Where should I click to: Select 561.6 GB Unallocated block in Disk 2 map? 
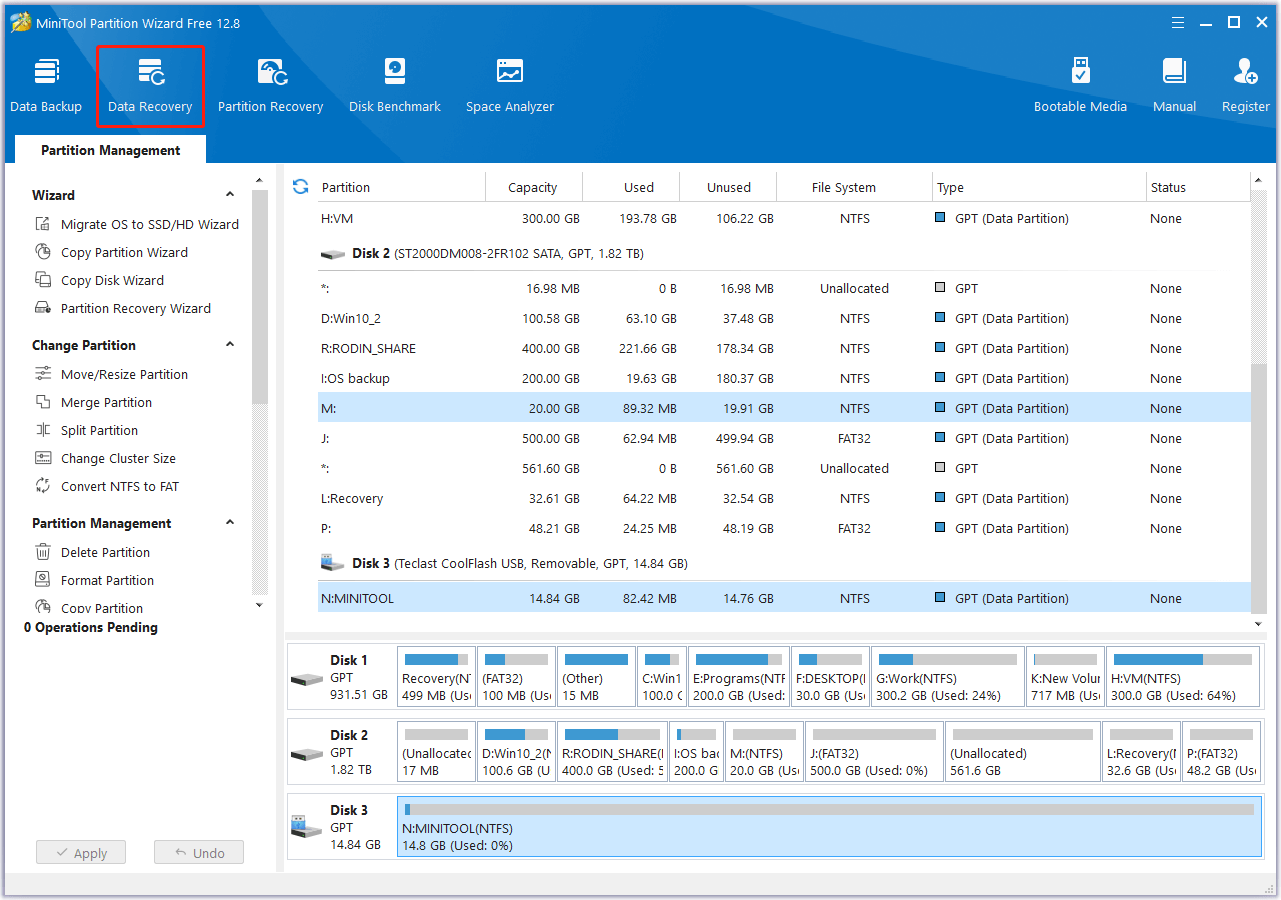(1023, 752)
